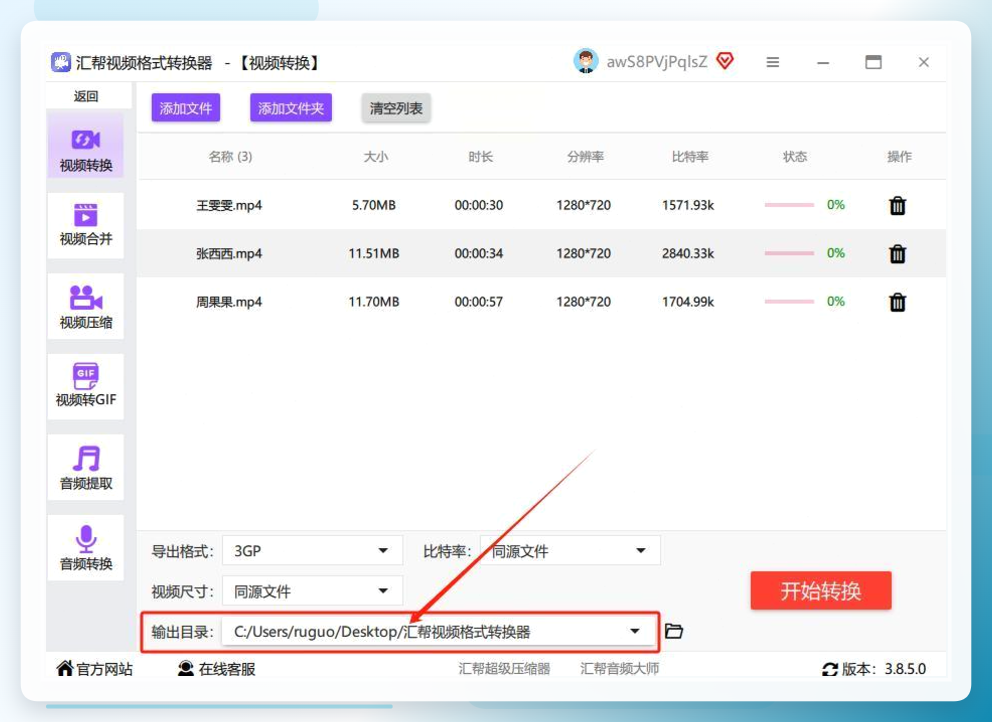Minimize the converter window
The height and width of the screenshot is (722, 992).
[822, 62]
